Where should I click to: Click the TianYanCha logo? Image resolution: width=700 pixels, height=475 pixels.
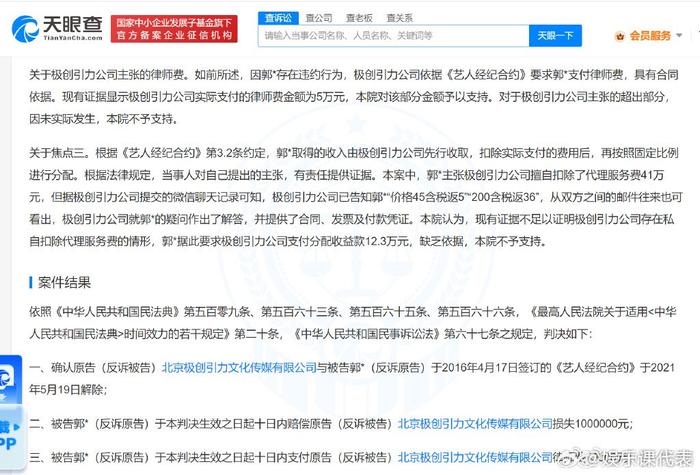pos(57,29)
